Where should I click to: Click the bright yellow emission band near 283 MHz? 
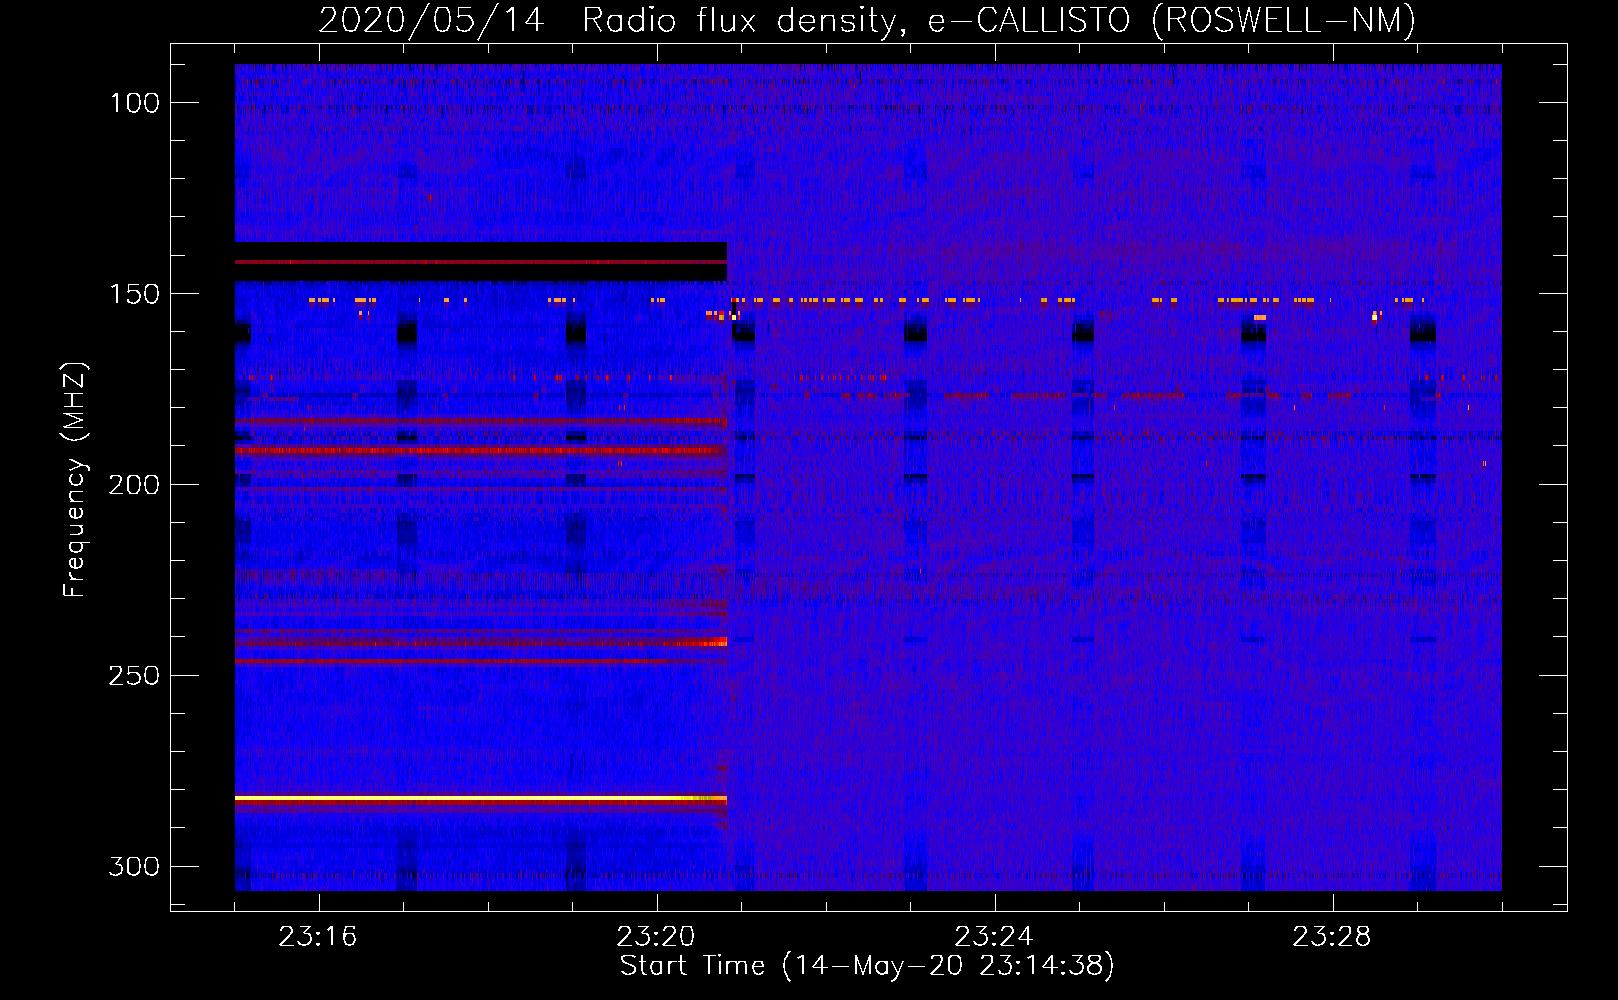coord(481,799)
